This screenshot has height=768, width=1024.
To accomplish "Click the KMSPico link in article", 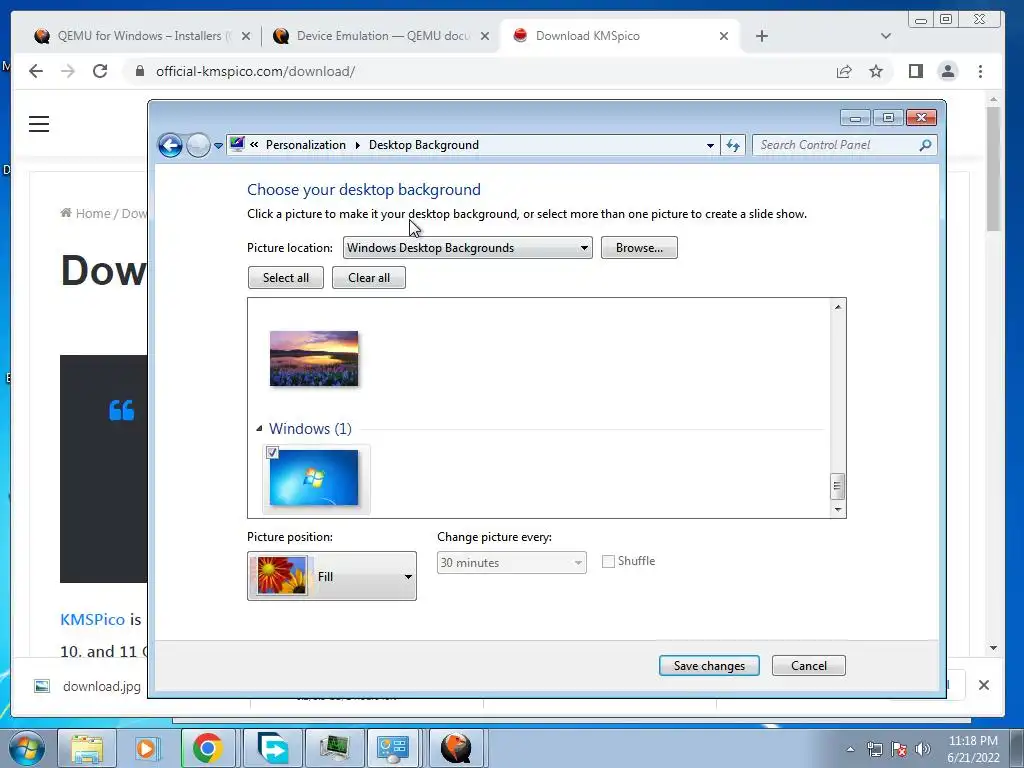I will [92, 619].
